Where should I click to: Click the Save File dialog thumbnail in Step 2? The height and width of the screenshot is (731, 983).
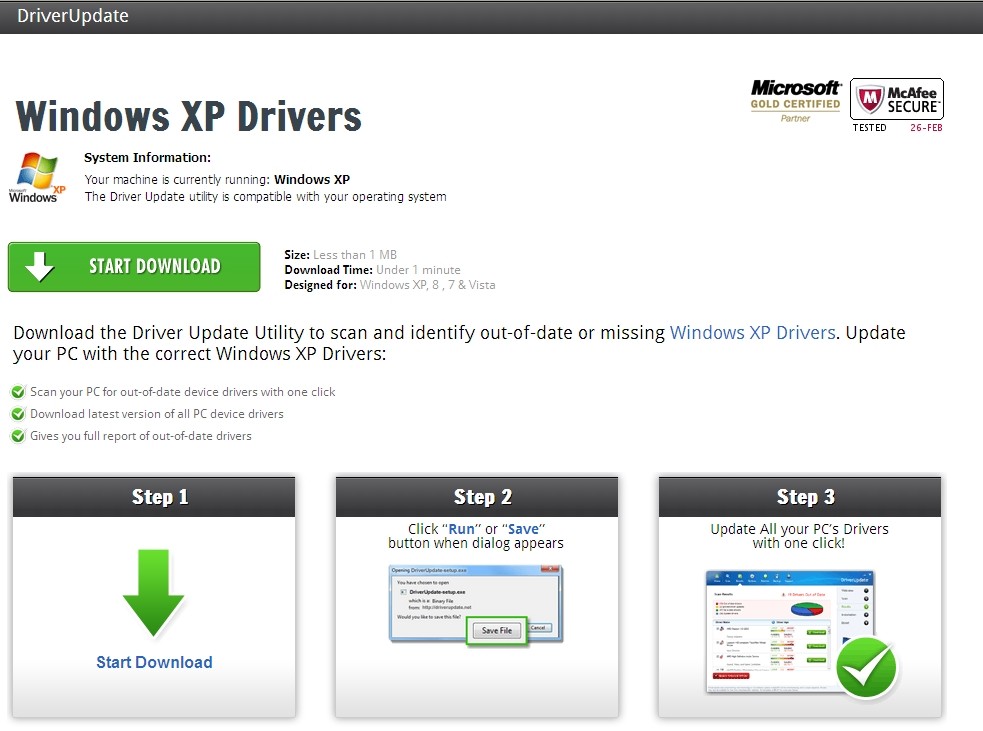476,604
